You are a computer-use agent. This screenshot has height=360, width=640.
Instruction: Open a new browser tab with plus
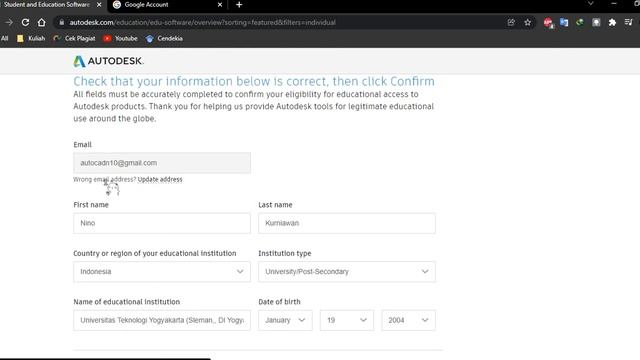pos(239,5)
